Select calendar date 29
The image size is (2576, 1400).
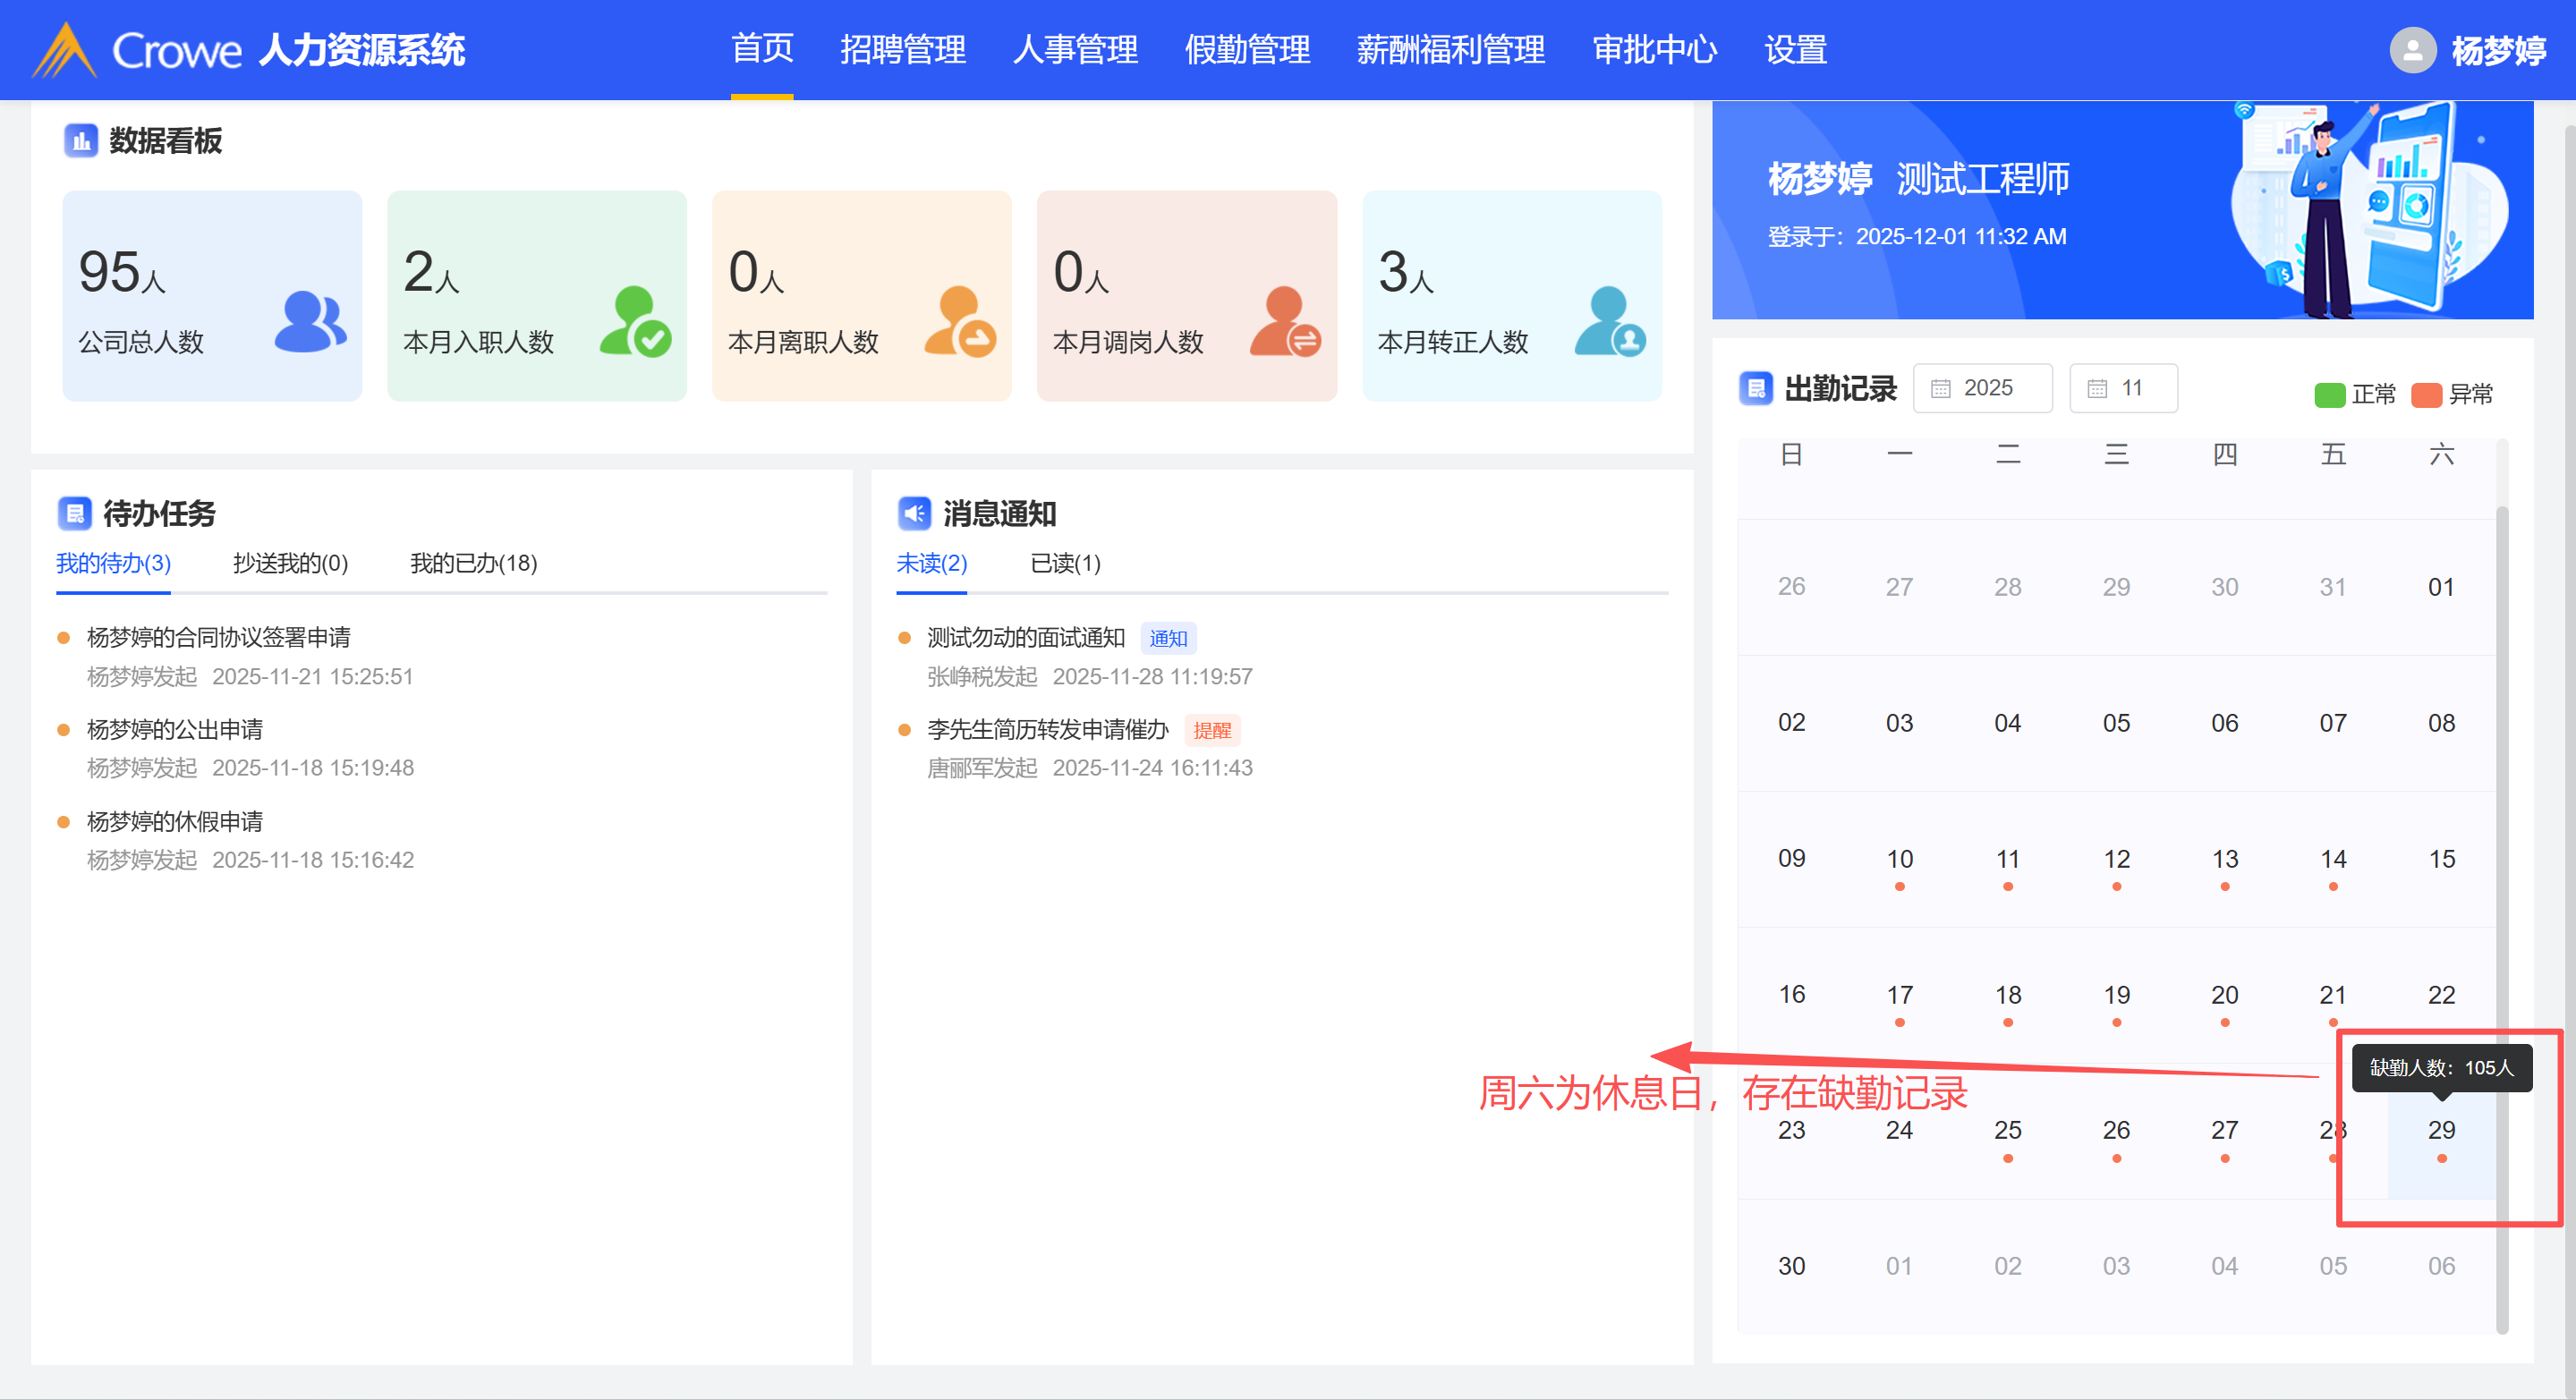point(2441,1130)
